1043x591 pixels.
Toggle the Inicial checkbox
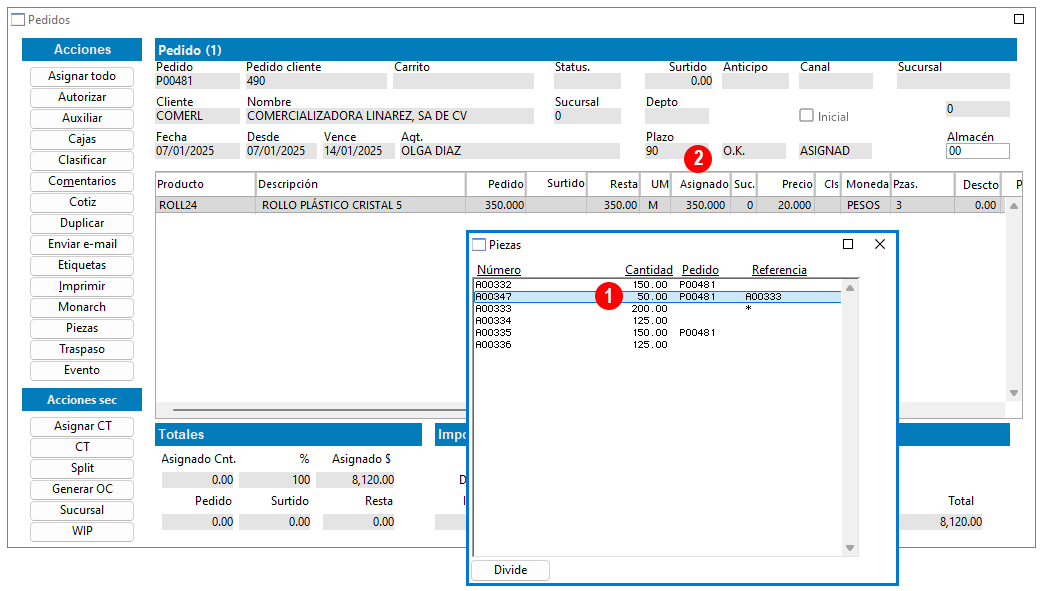806,116
